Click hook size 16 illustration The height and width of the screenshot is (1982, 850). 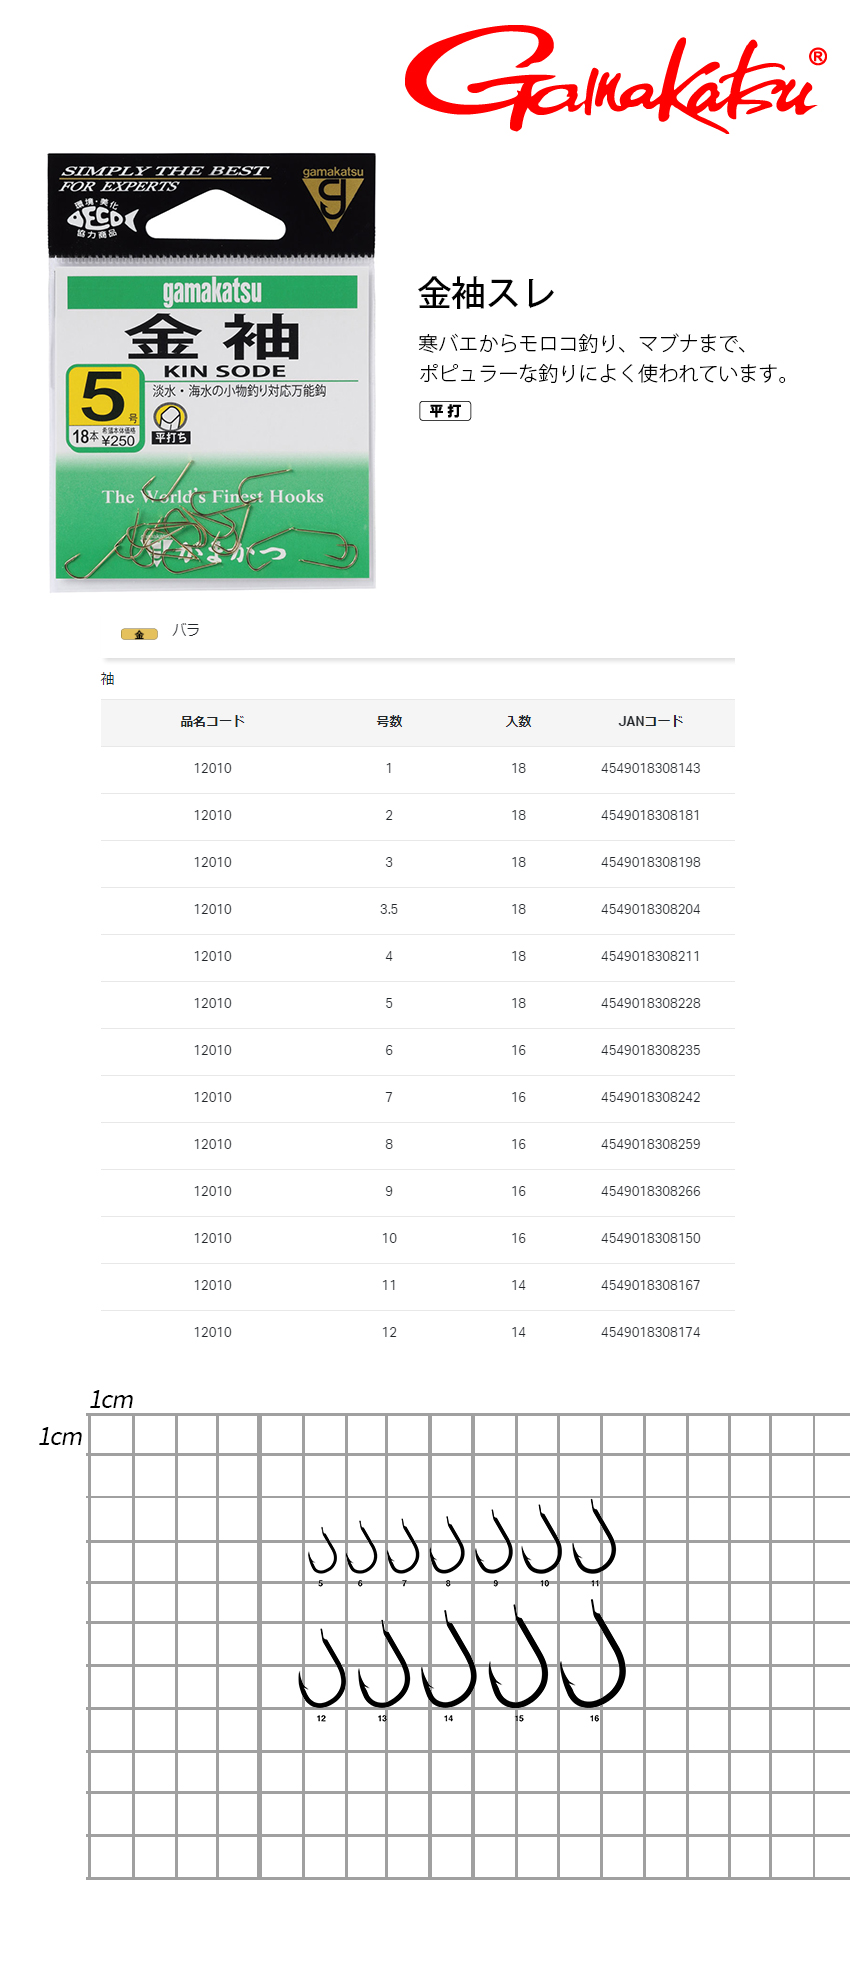(593, 1654)
